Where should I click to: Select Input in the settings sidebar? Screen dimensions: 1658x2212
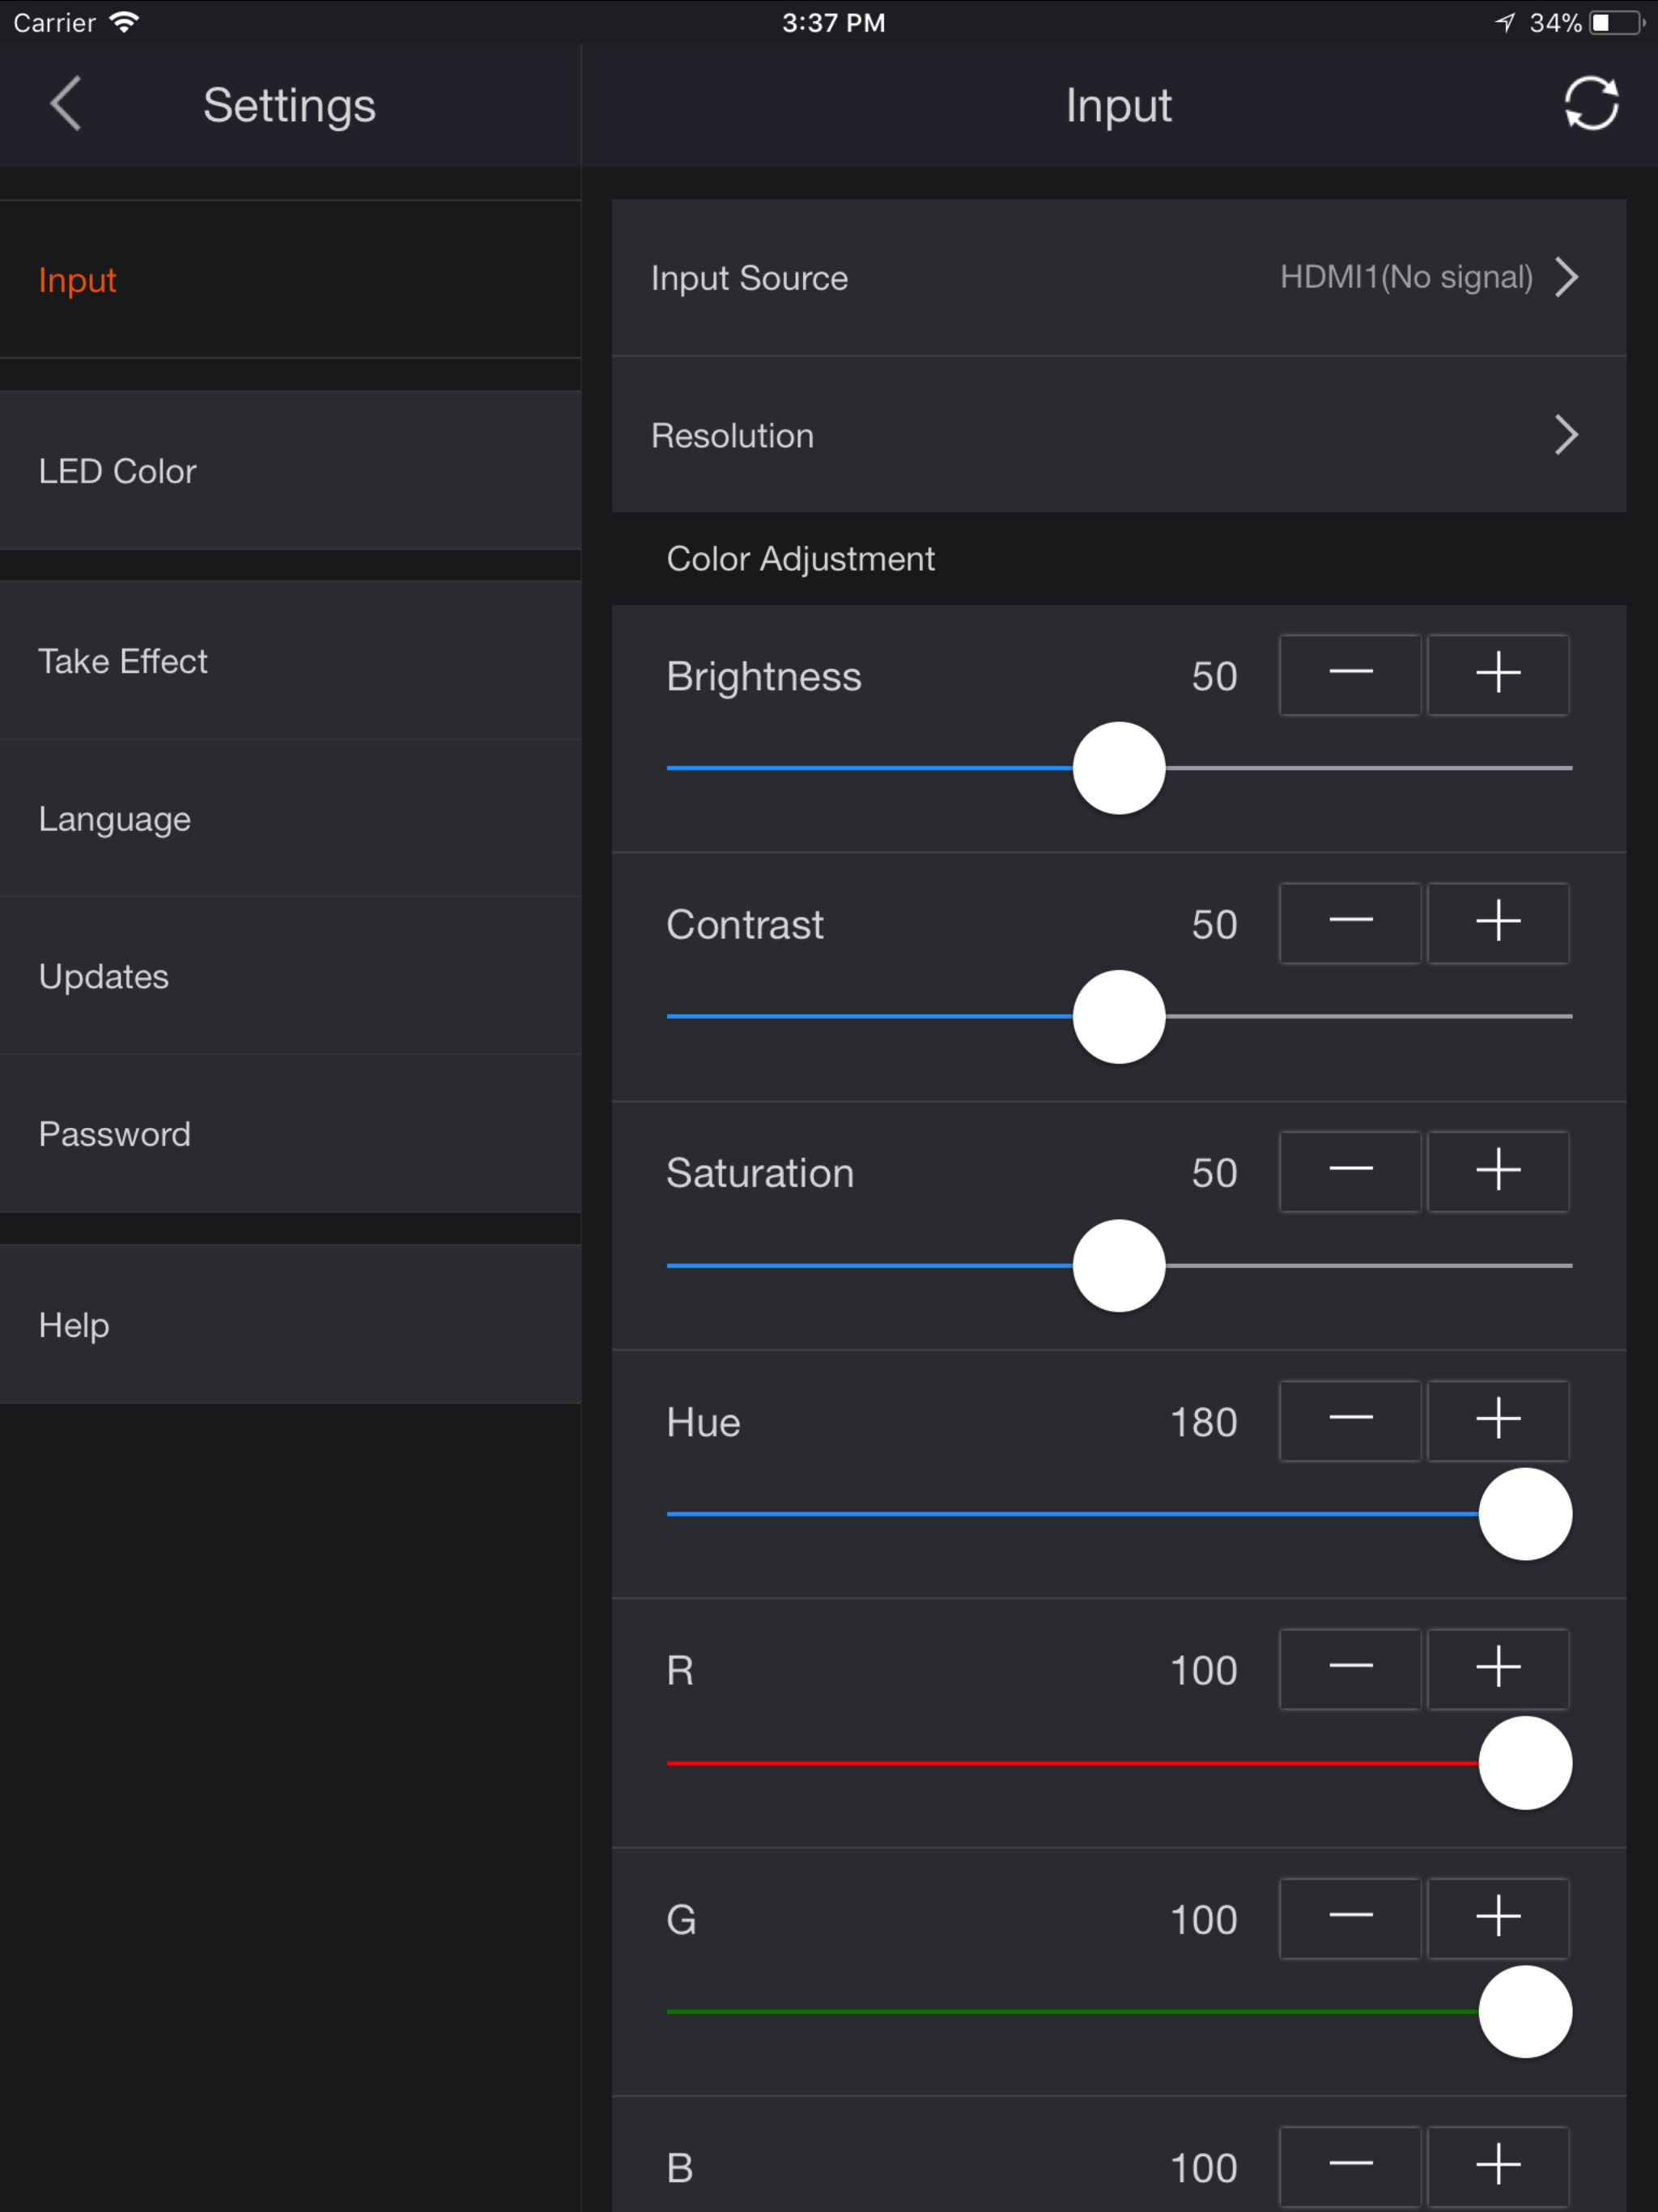coord(290,280)
